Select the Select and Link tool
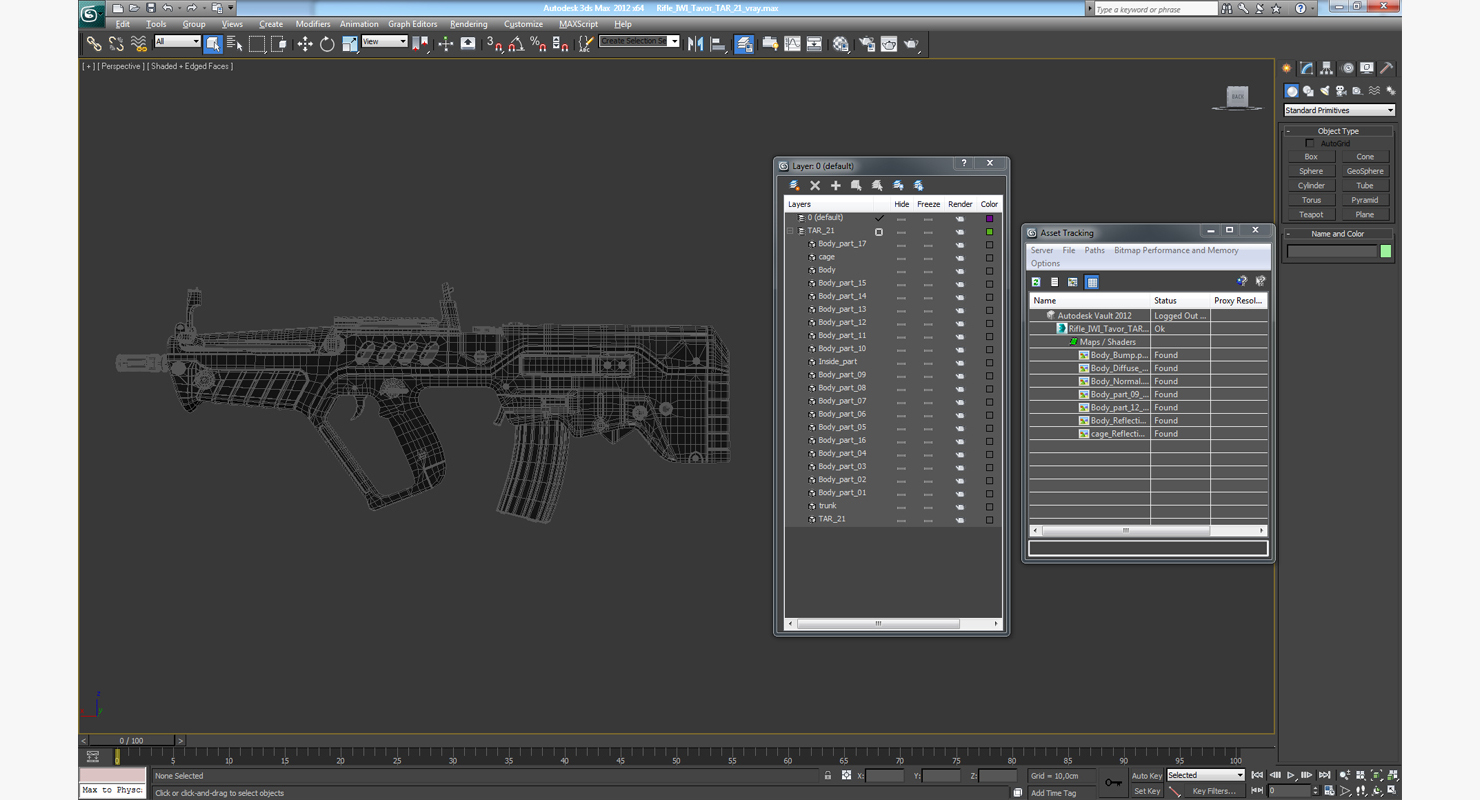1480x800 pixels. tap(93, 44)
